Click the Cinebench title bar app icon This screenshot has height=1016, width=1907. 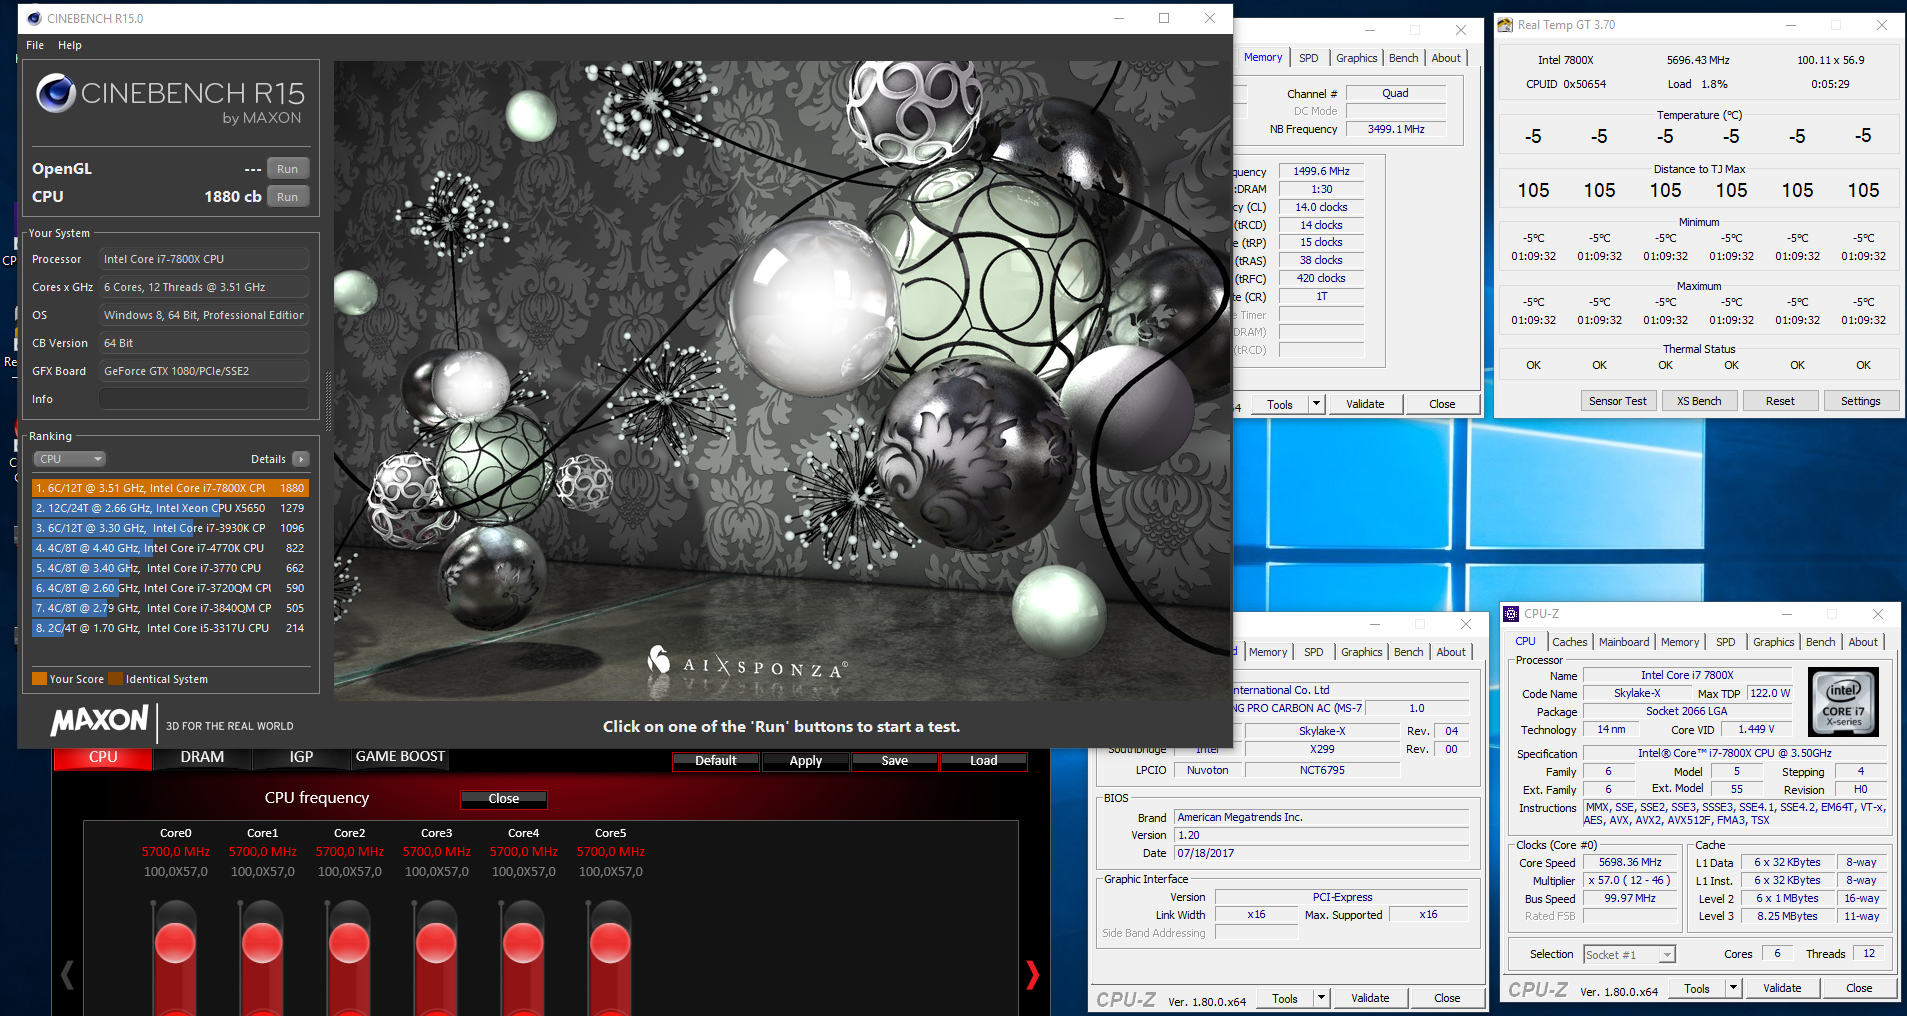coord(34,18)
